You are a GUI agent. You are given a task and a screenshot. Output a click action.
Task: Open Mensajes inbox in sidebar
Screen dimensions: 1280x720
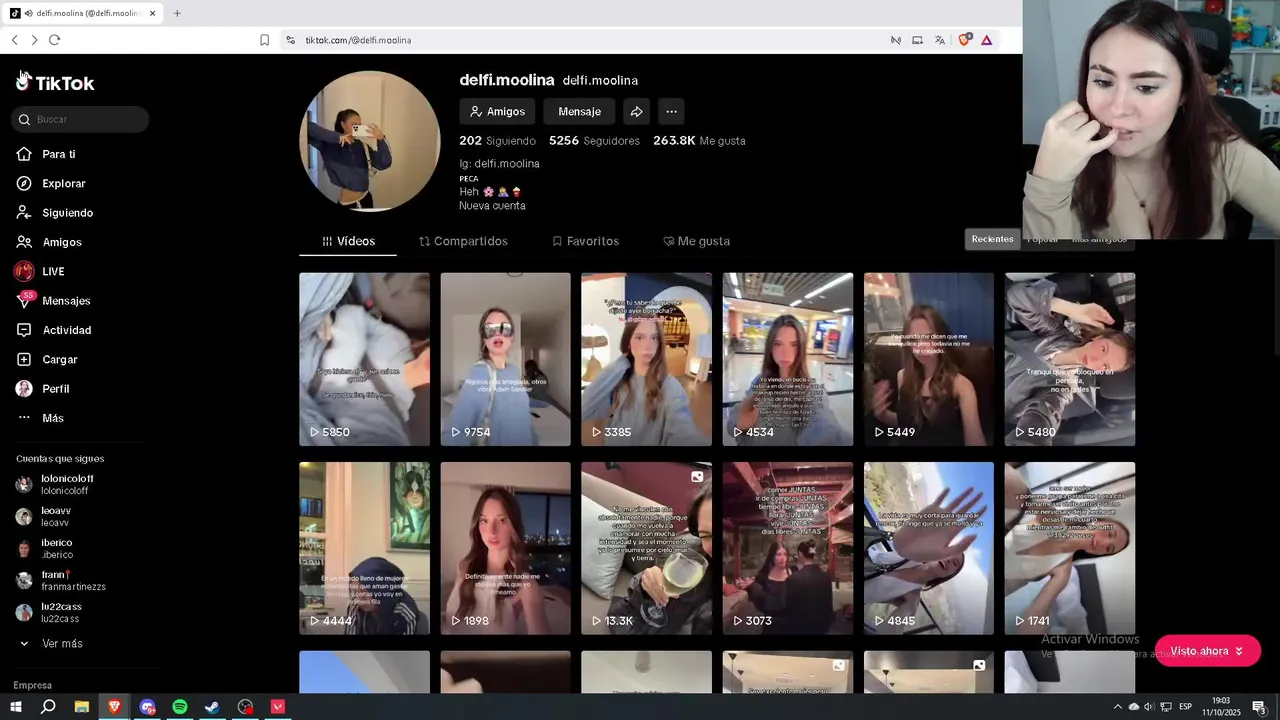[66, 301]
